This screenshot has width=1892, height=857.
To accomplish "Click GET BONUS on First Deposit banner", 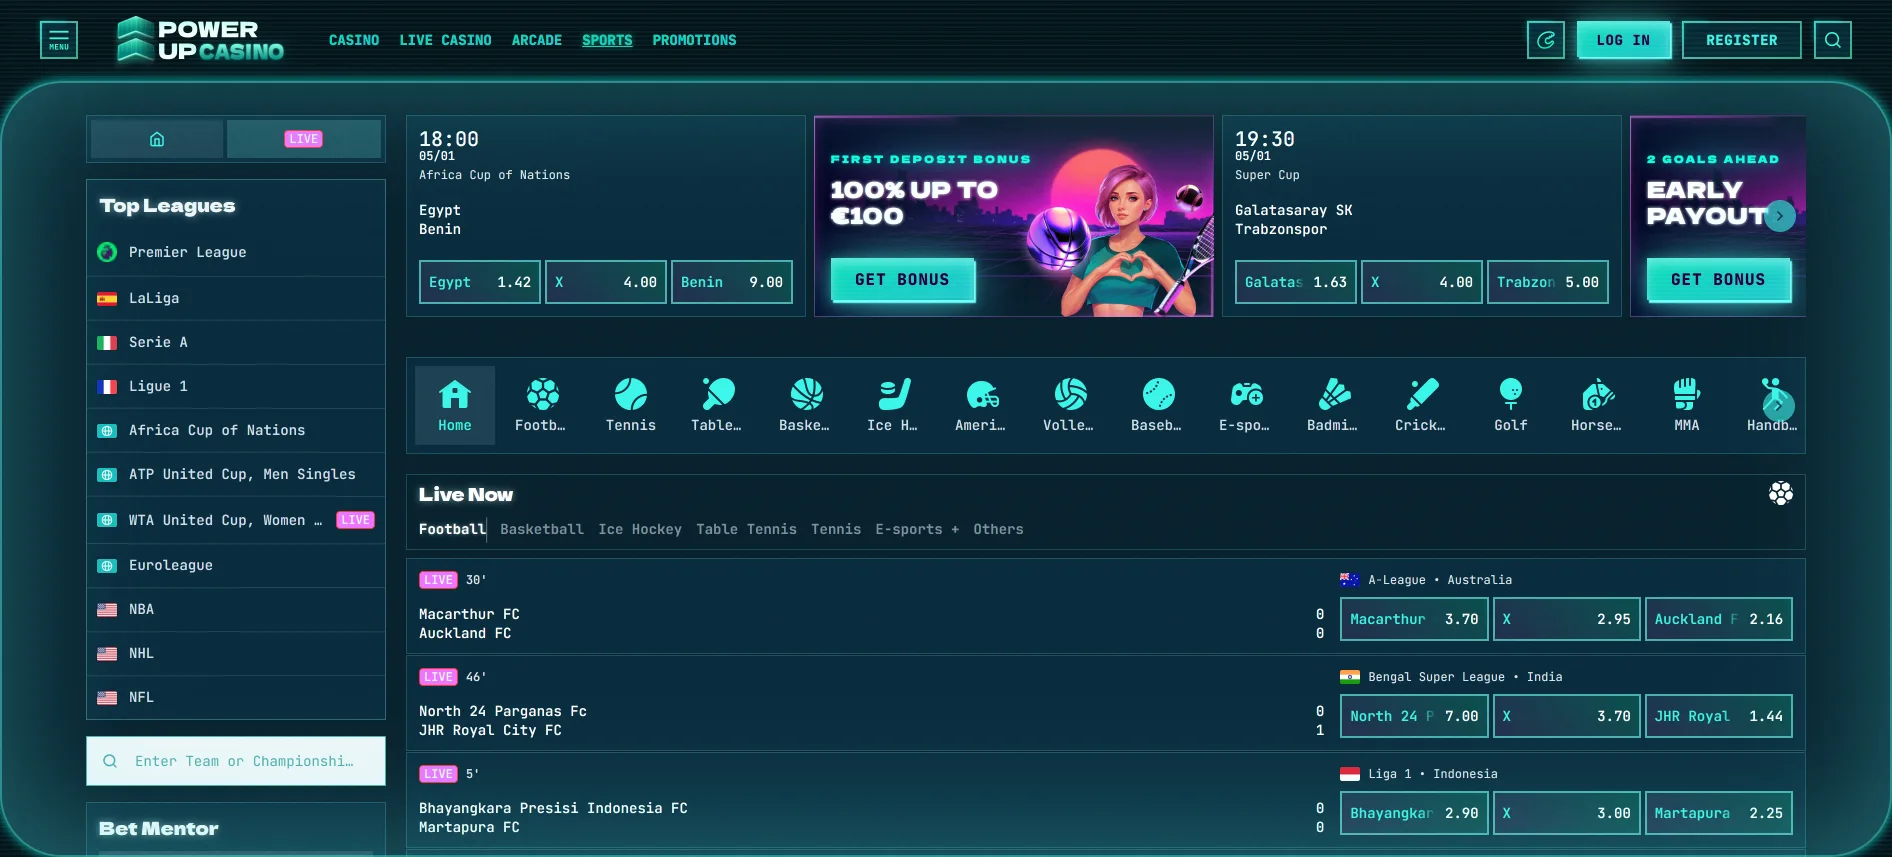I will 903,280.
